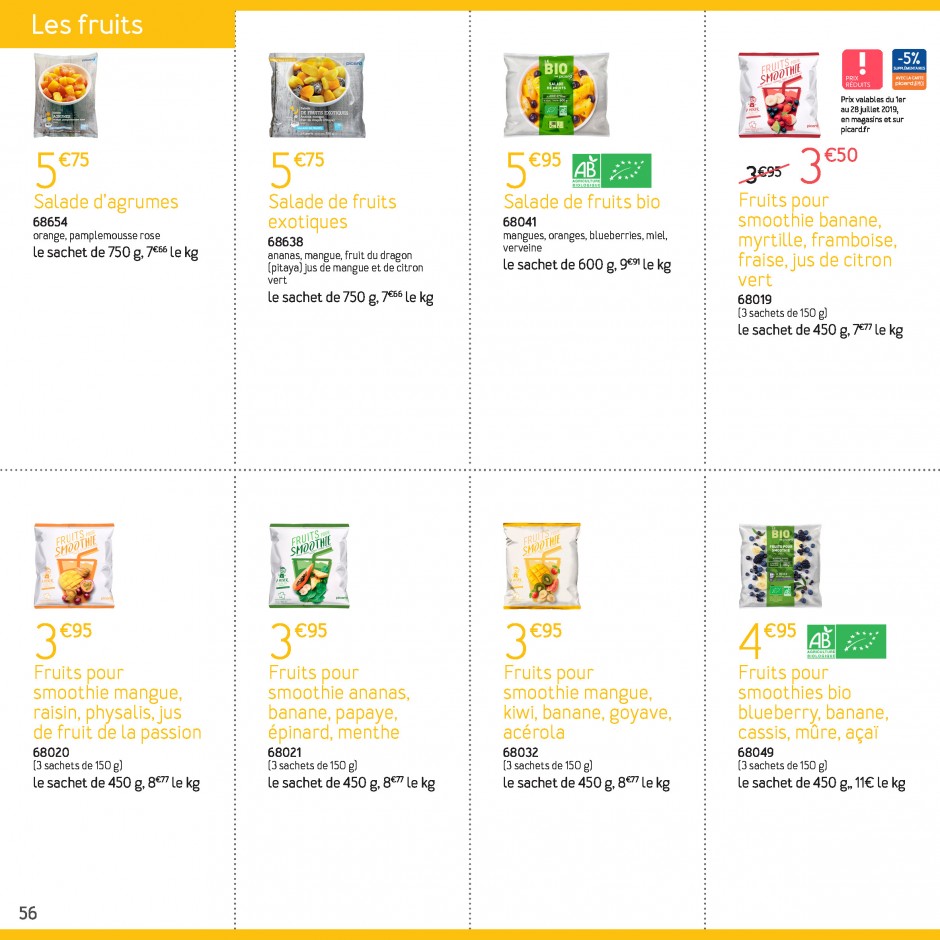This screenshot has width=940, height=940.
Task: Click the AB organic logo beside 4€95
Action: tap(821, 641)
